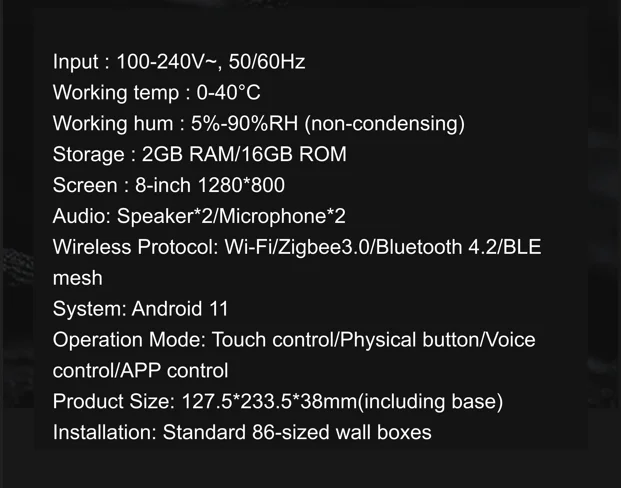Click the System Android 11 line
This screenshot has height=488, width=621.
(141, 309)
